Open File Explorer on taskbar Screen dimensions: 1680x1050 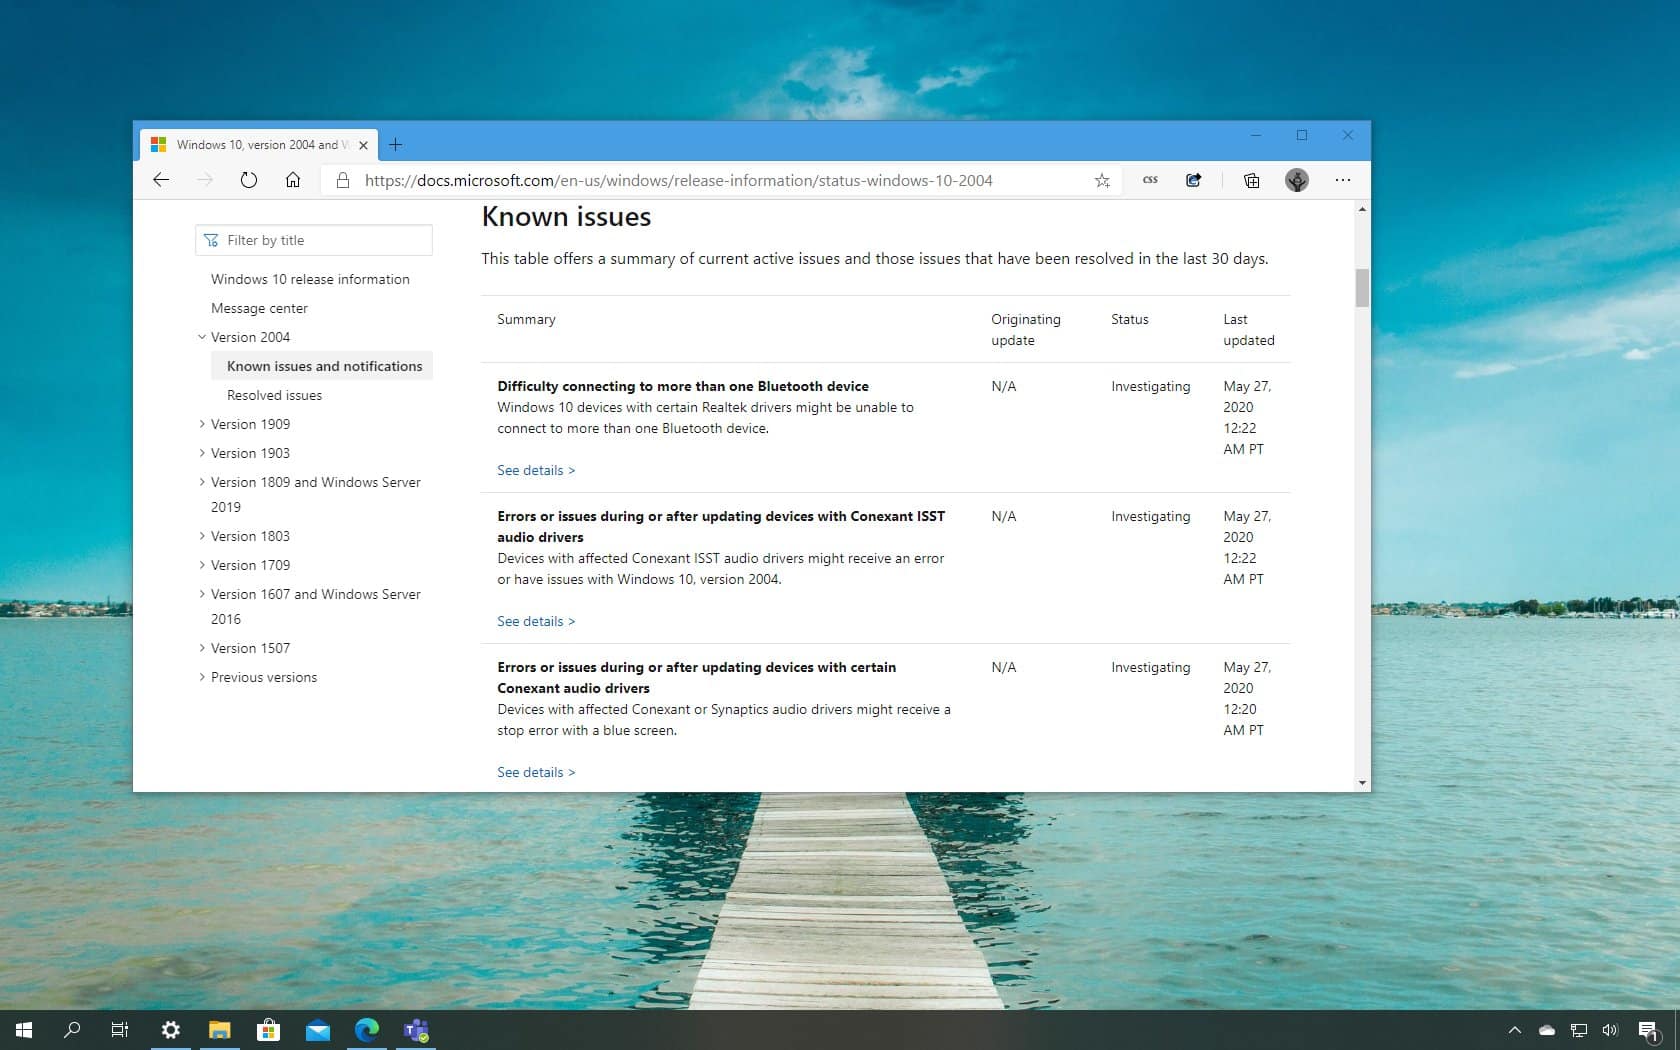219,1029
